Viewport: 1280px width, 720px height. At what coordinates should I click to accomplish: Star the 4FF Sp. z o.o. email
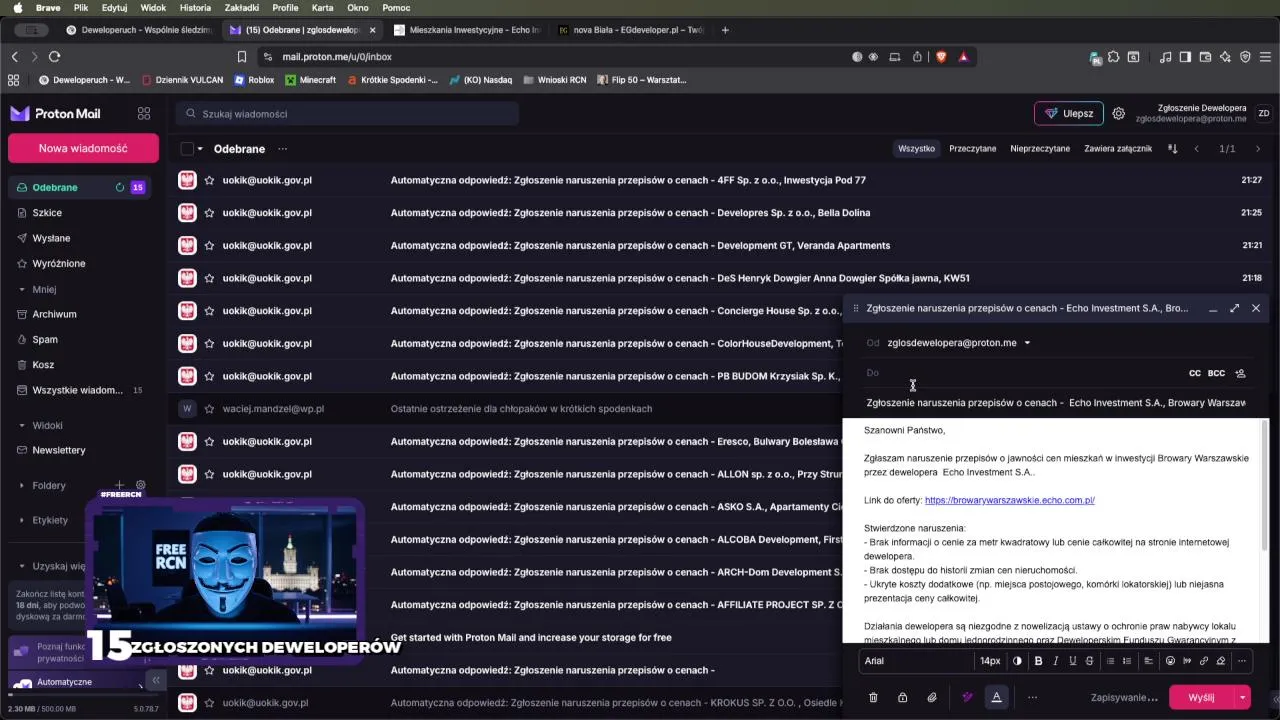[209, 180]
